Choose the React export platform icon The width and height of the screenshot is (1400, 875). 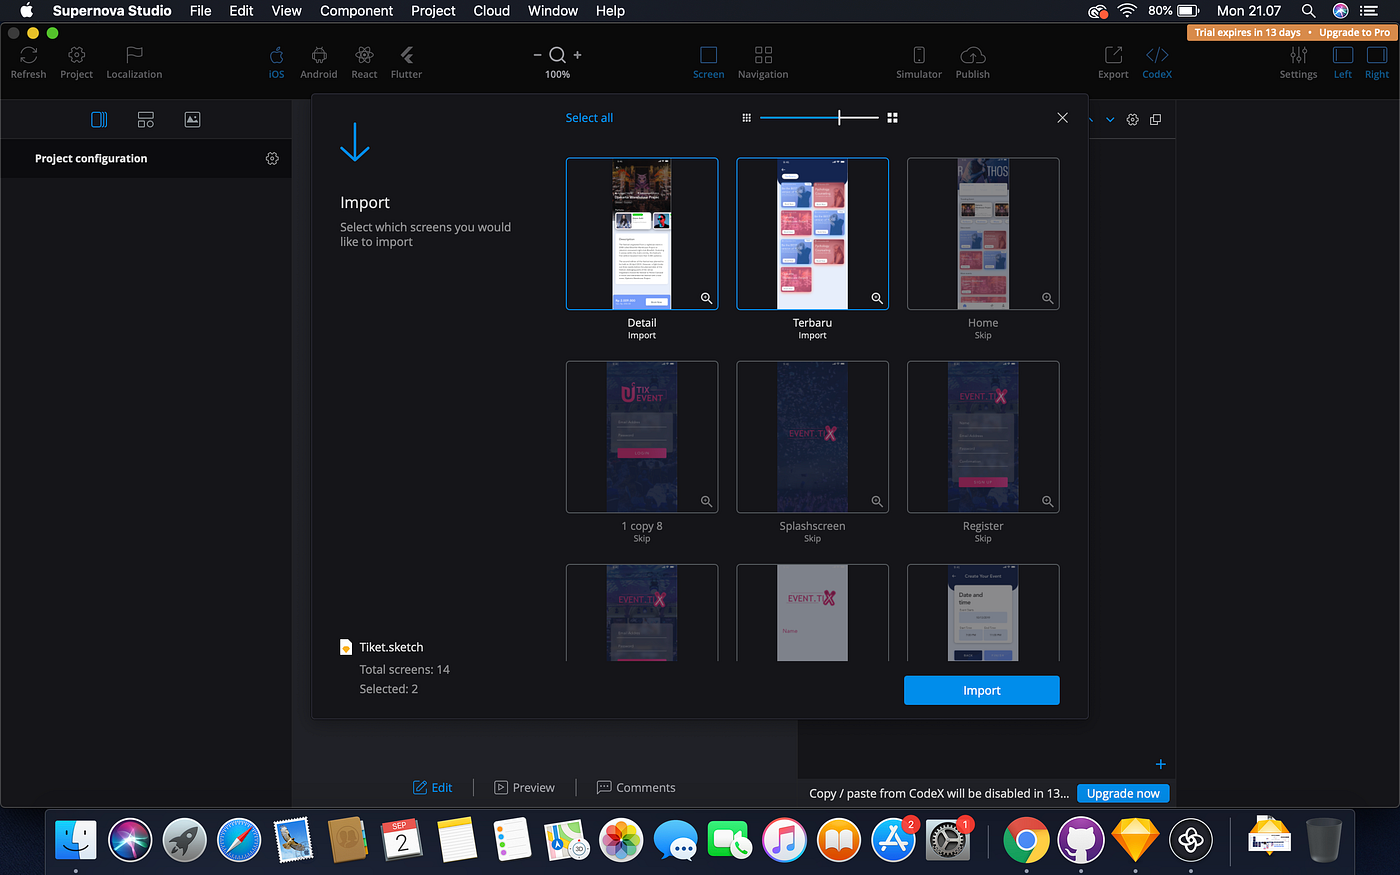364,62
